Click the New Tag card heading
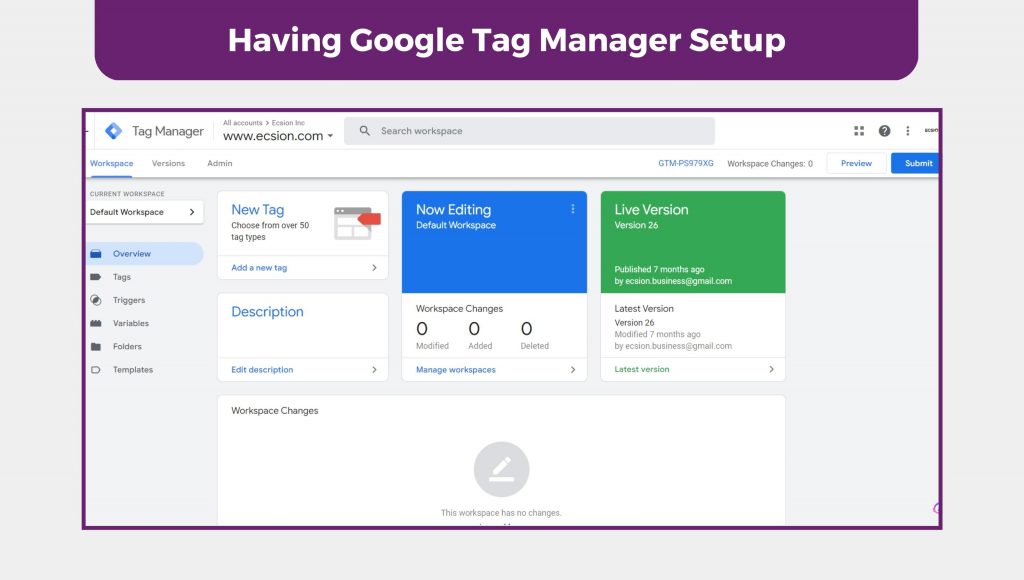 pos(257,210)
